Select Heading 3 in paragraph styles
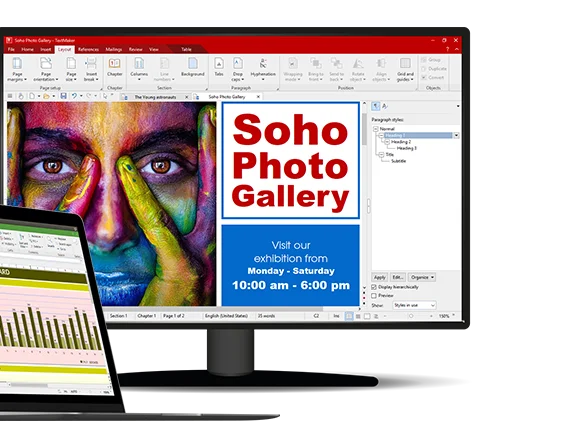565x430 pixels. (x=407, y=148)
